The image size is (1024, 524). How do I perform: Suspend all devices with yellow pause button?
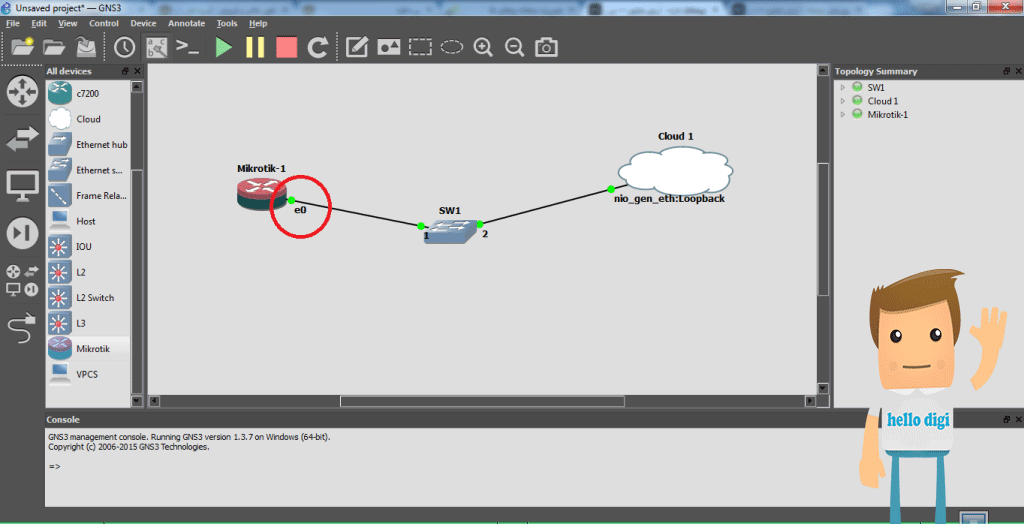[x=255, y=47]
